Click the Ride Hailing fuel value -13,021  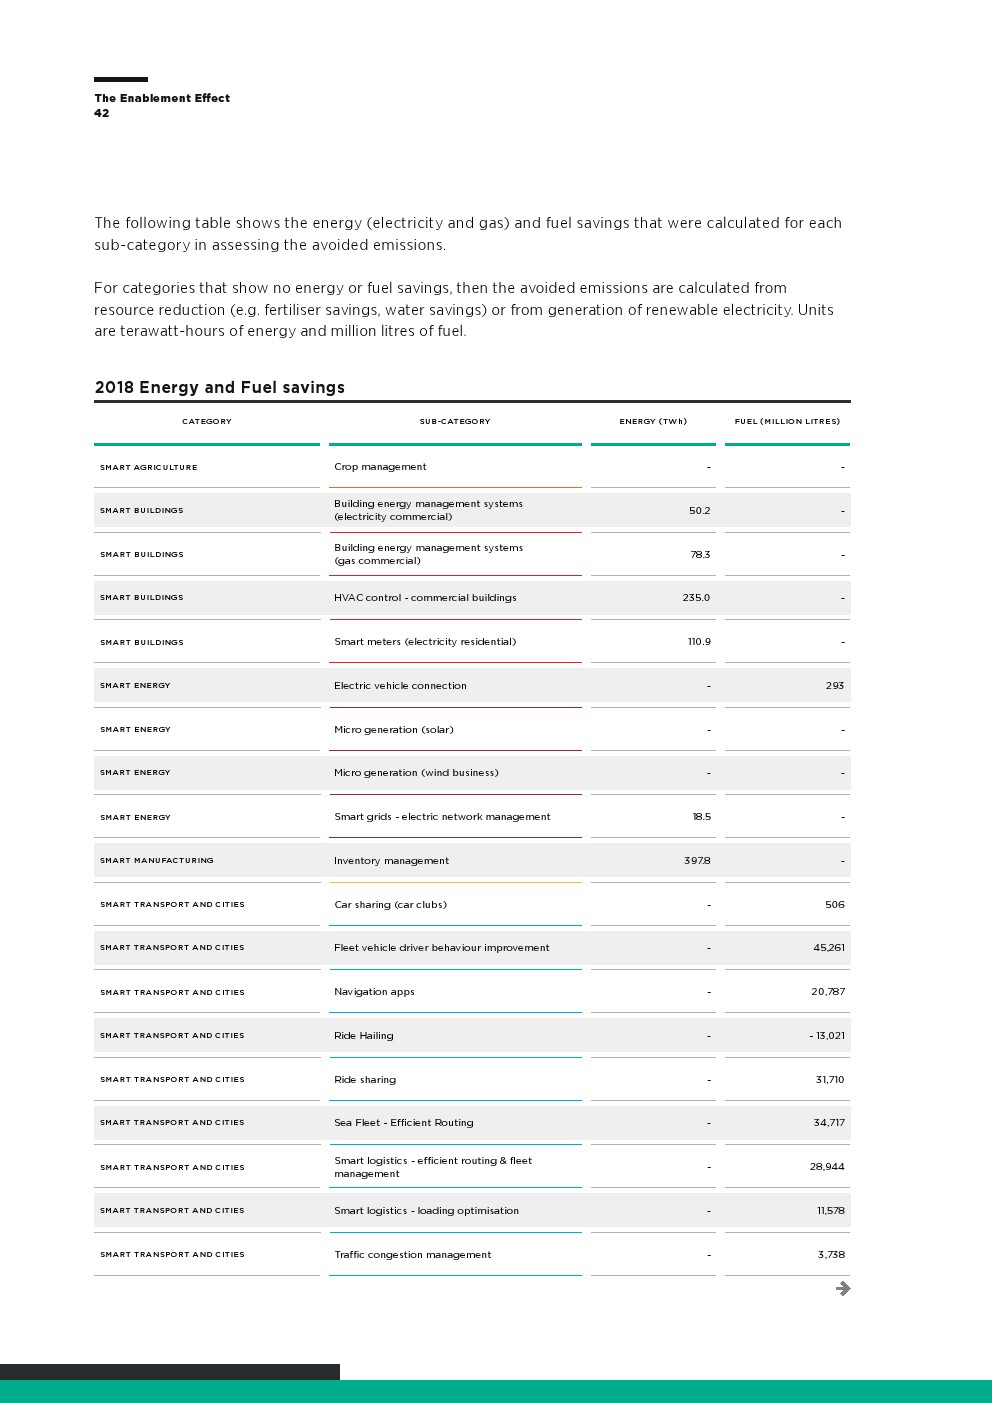coord(827,1036)
